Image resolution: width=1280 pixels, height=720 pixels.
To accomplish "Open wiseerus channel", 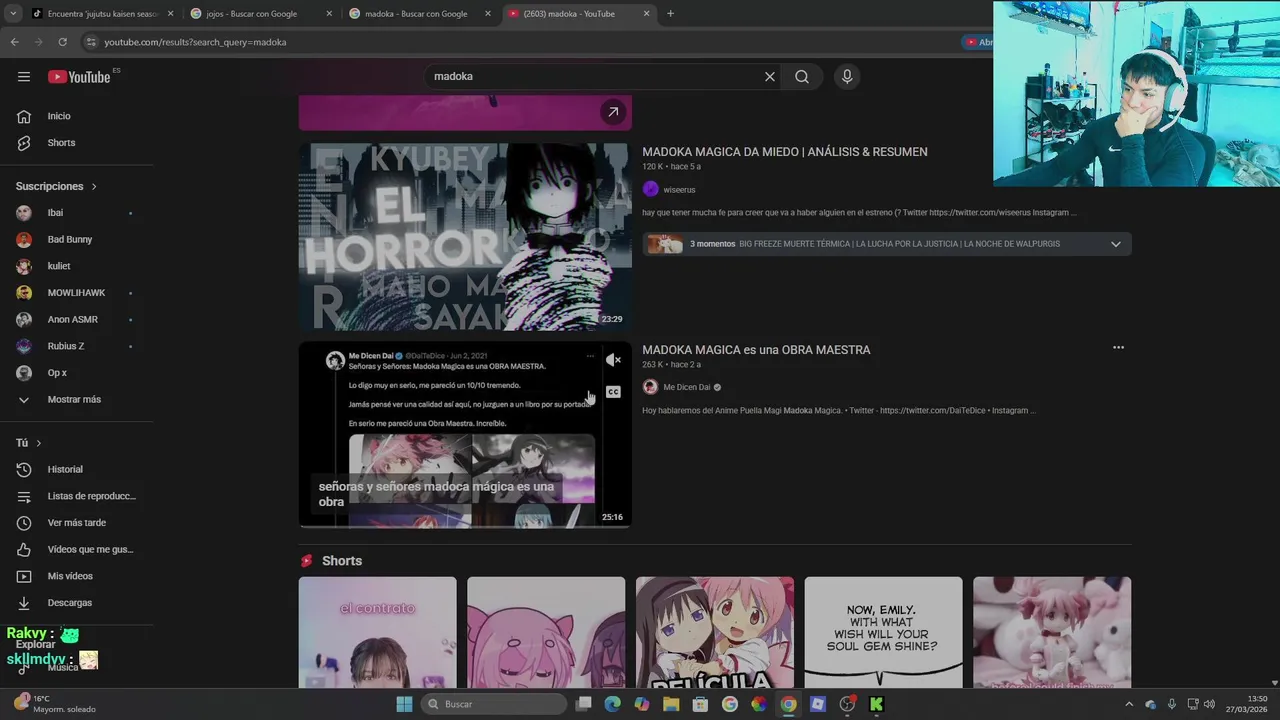I will pyautogui.click(x=679, y=190).
